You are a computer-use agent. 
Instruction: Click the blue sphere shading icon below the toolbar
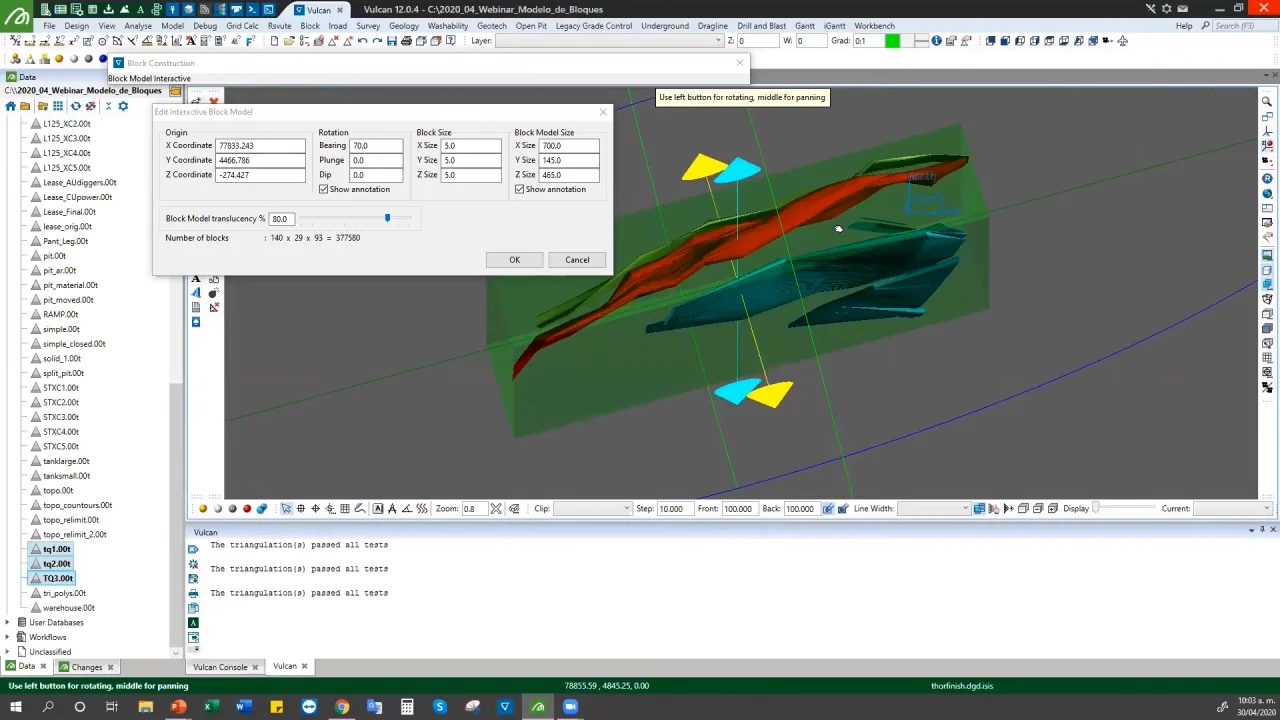[102, 59]
